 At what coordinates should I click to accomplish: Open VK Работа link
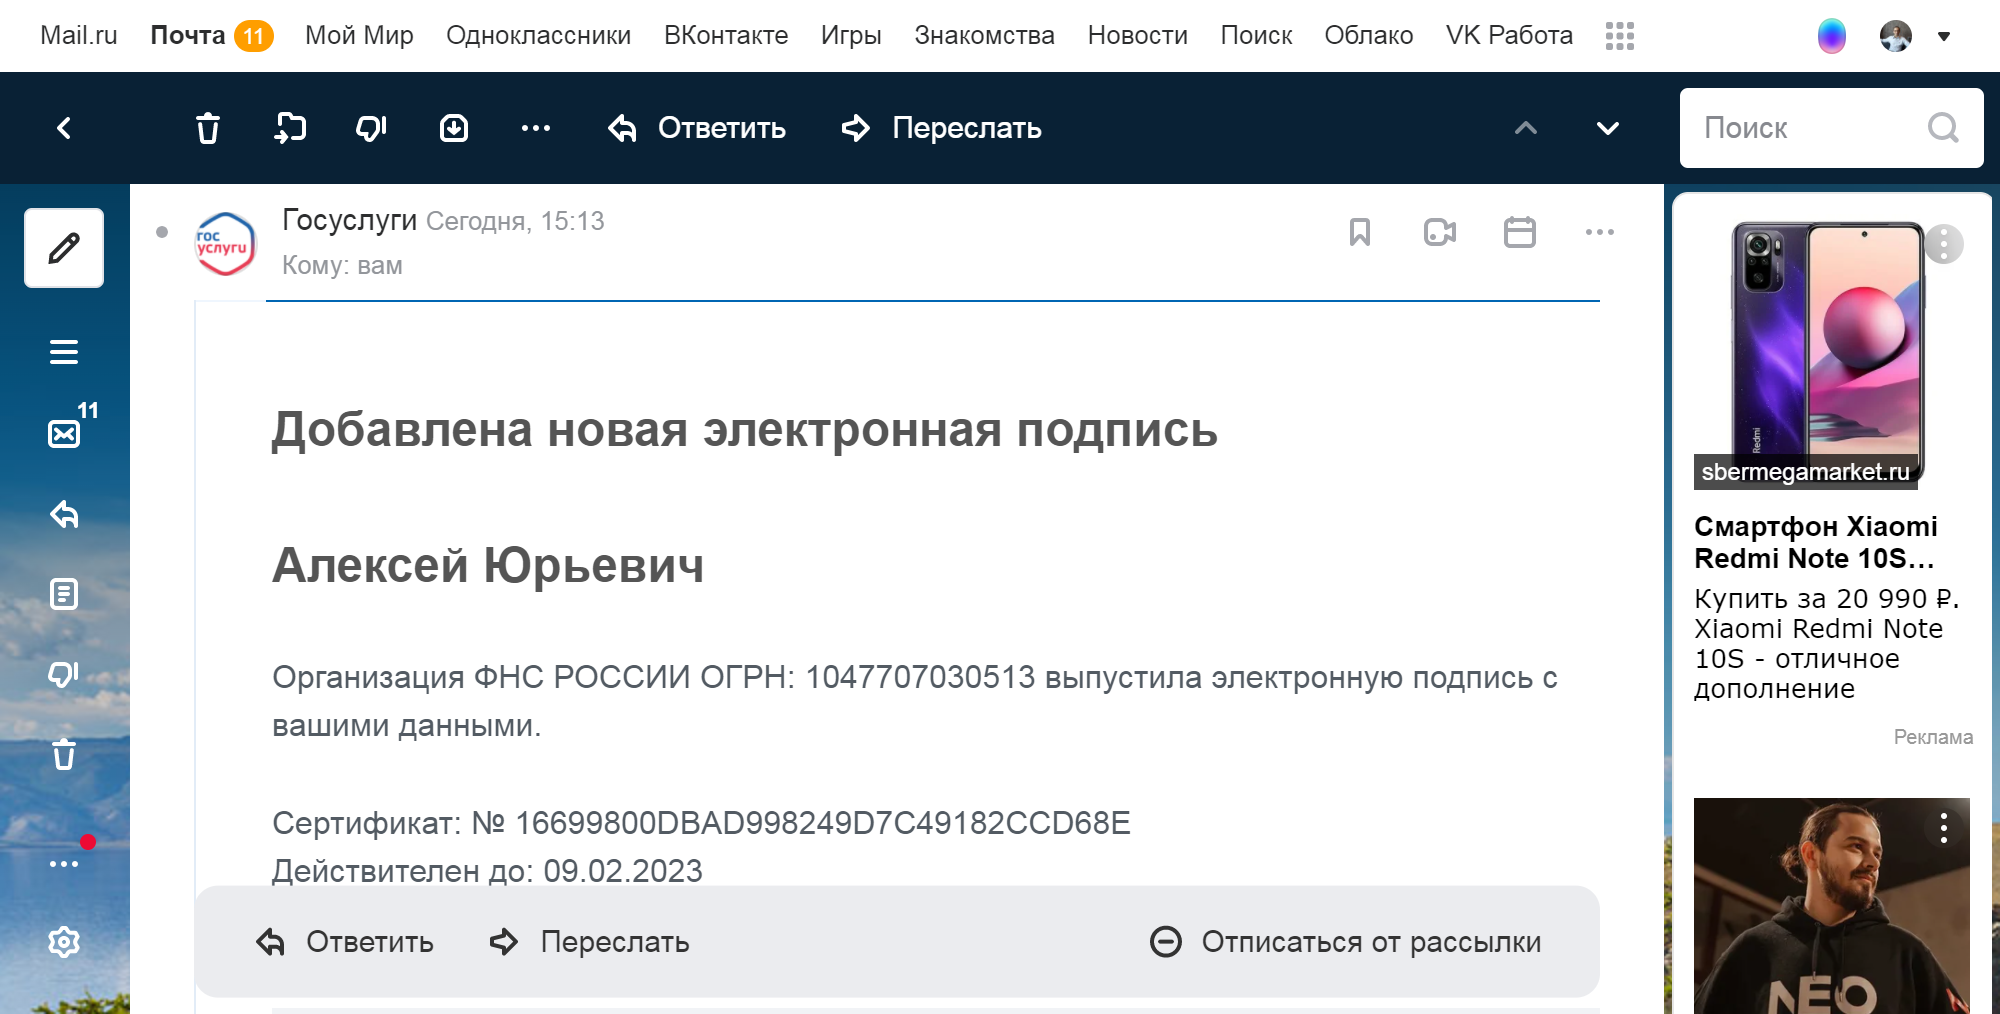(x=1509, y=36)
